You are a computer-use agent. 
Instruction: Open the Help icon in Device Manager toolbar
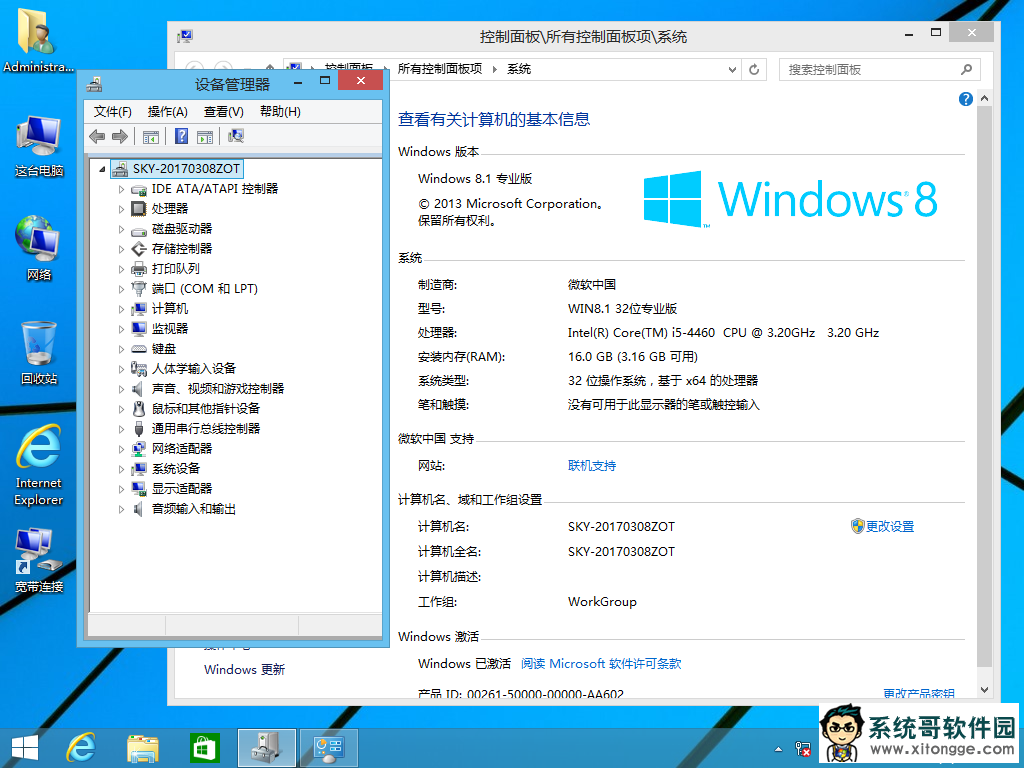point(182,136)
